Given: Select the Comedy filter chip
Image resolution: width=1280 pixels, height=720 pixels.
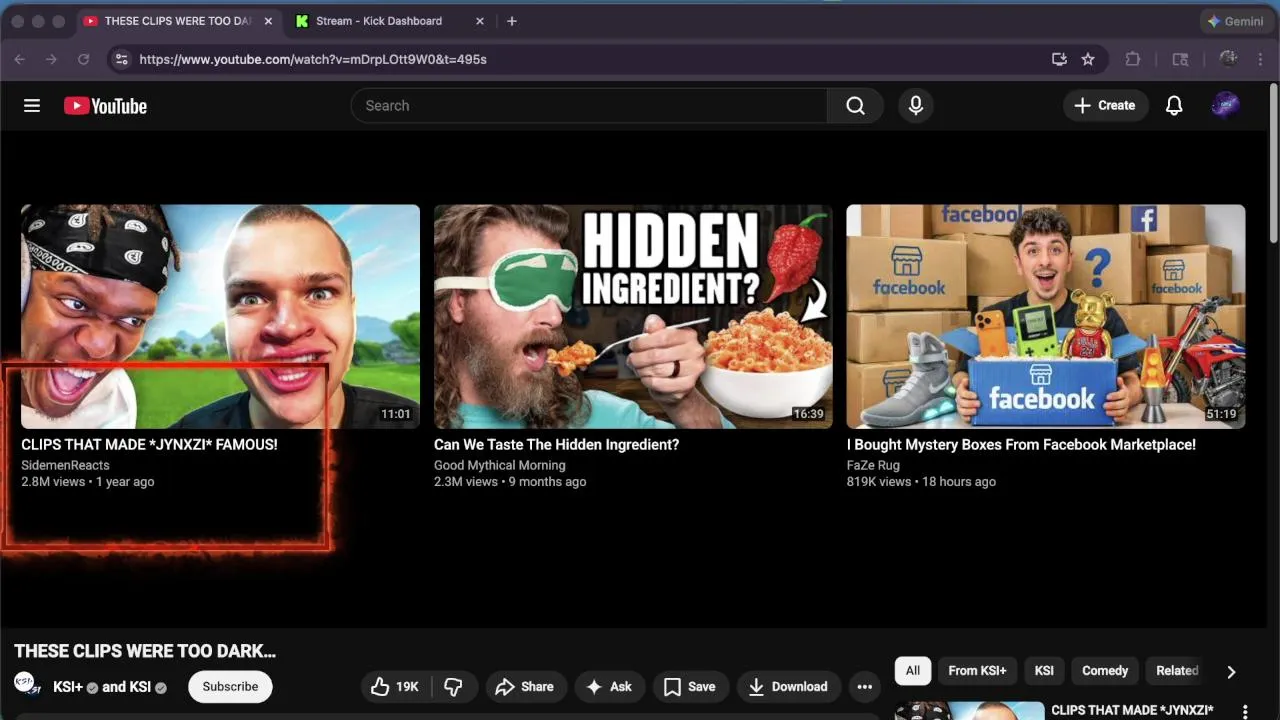Looking at the screenshot, I should point(1105,671).
